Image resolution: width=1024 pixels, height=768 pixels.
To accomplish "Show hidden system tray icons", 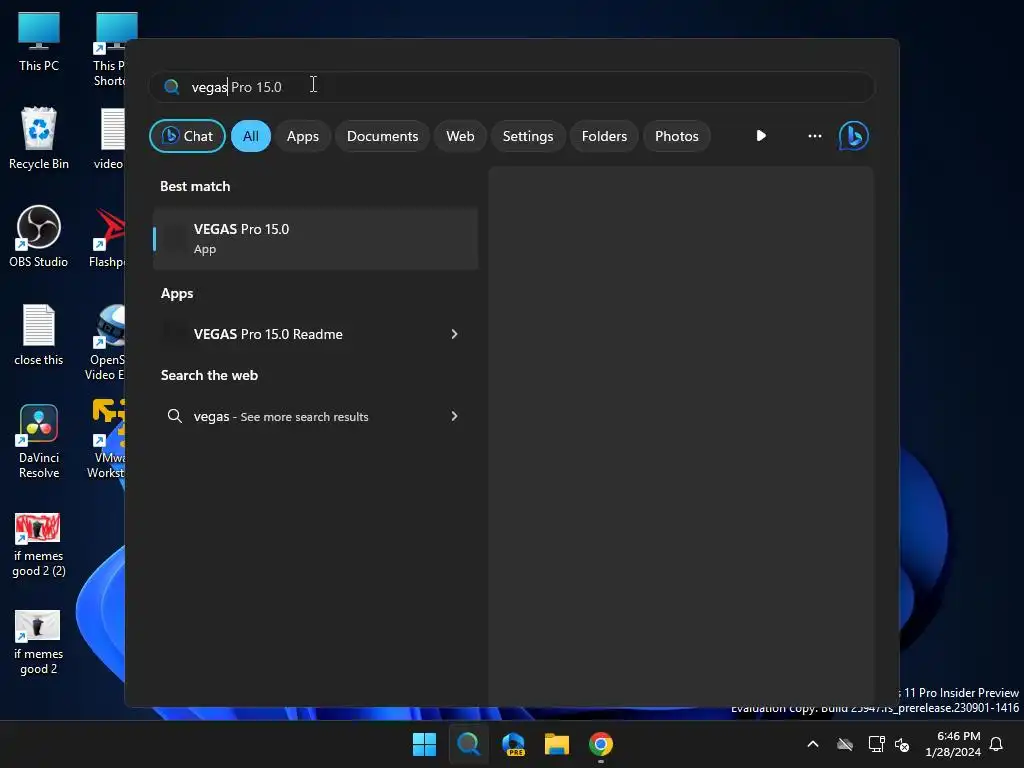I will (x=813, y=744).
